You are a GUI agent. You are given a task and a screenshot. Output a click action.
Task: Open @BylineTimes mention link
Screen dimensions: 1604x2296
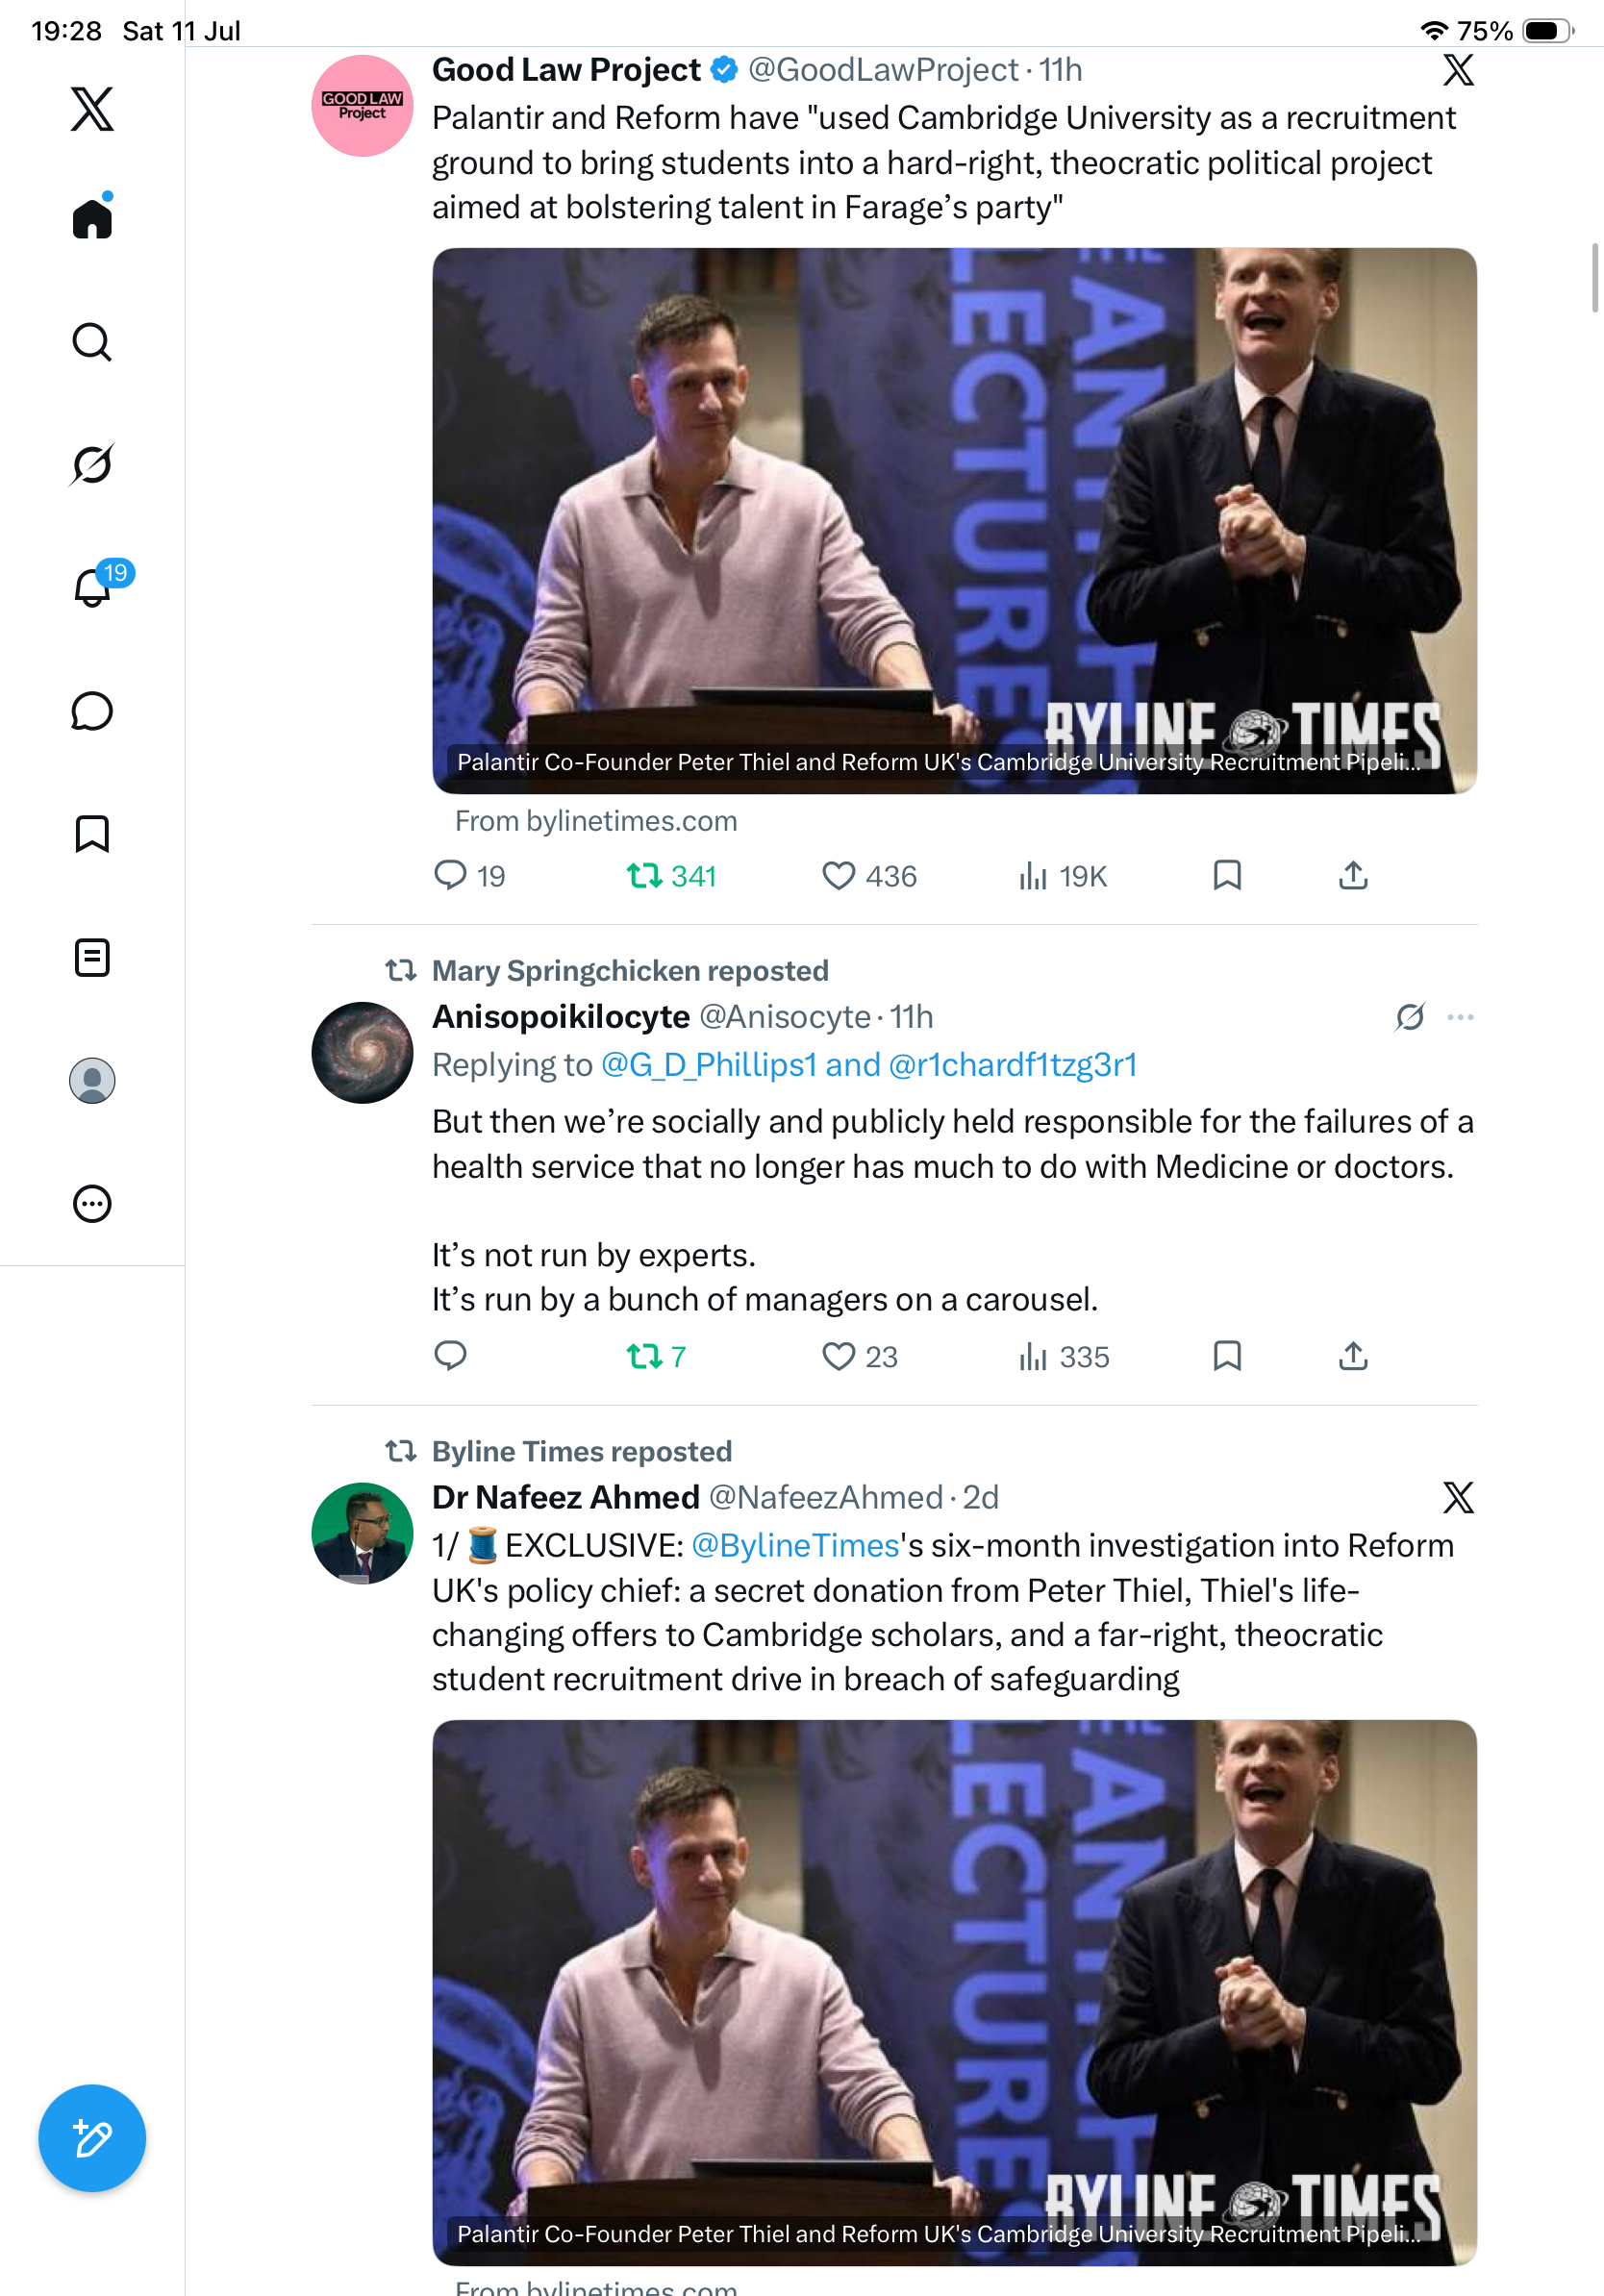[795, 1545]
